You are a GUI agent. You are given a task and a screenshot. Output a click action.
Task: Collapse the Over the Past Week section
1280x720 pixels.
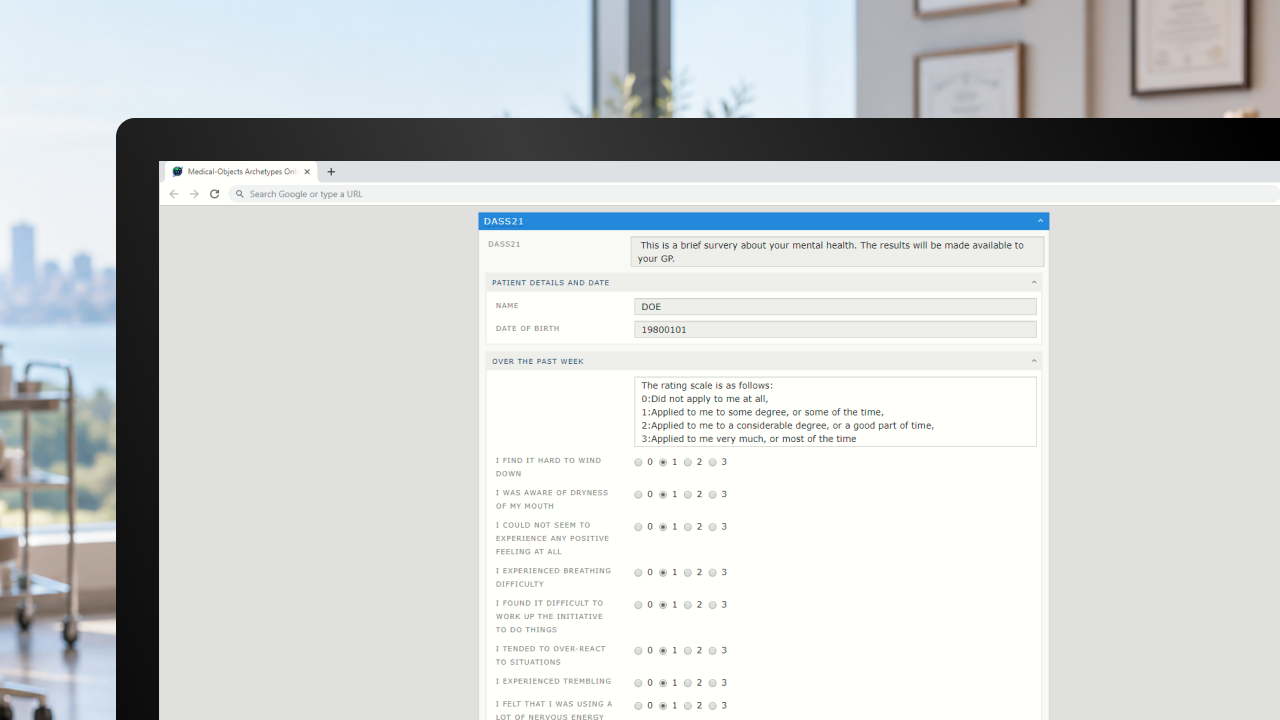(x=1034, y=361)
